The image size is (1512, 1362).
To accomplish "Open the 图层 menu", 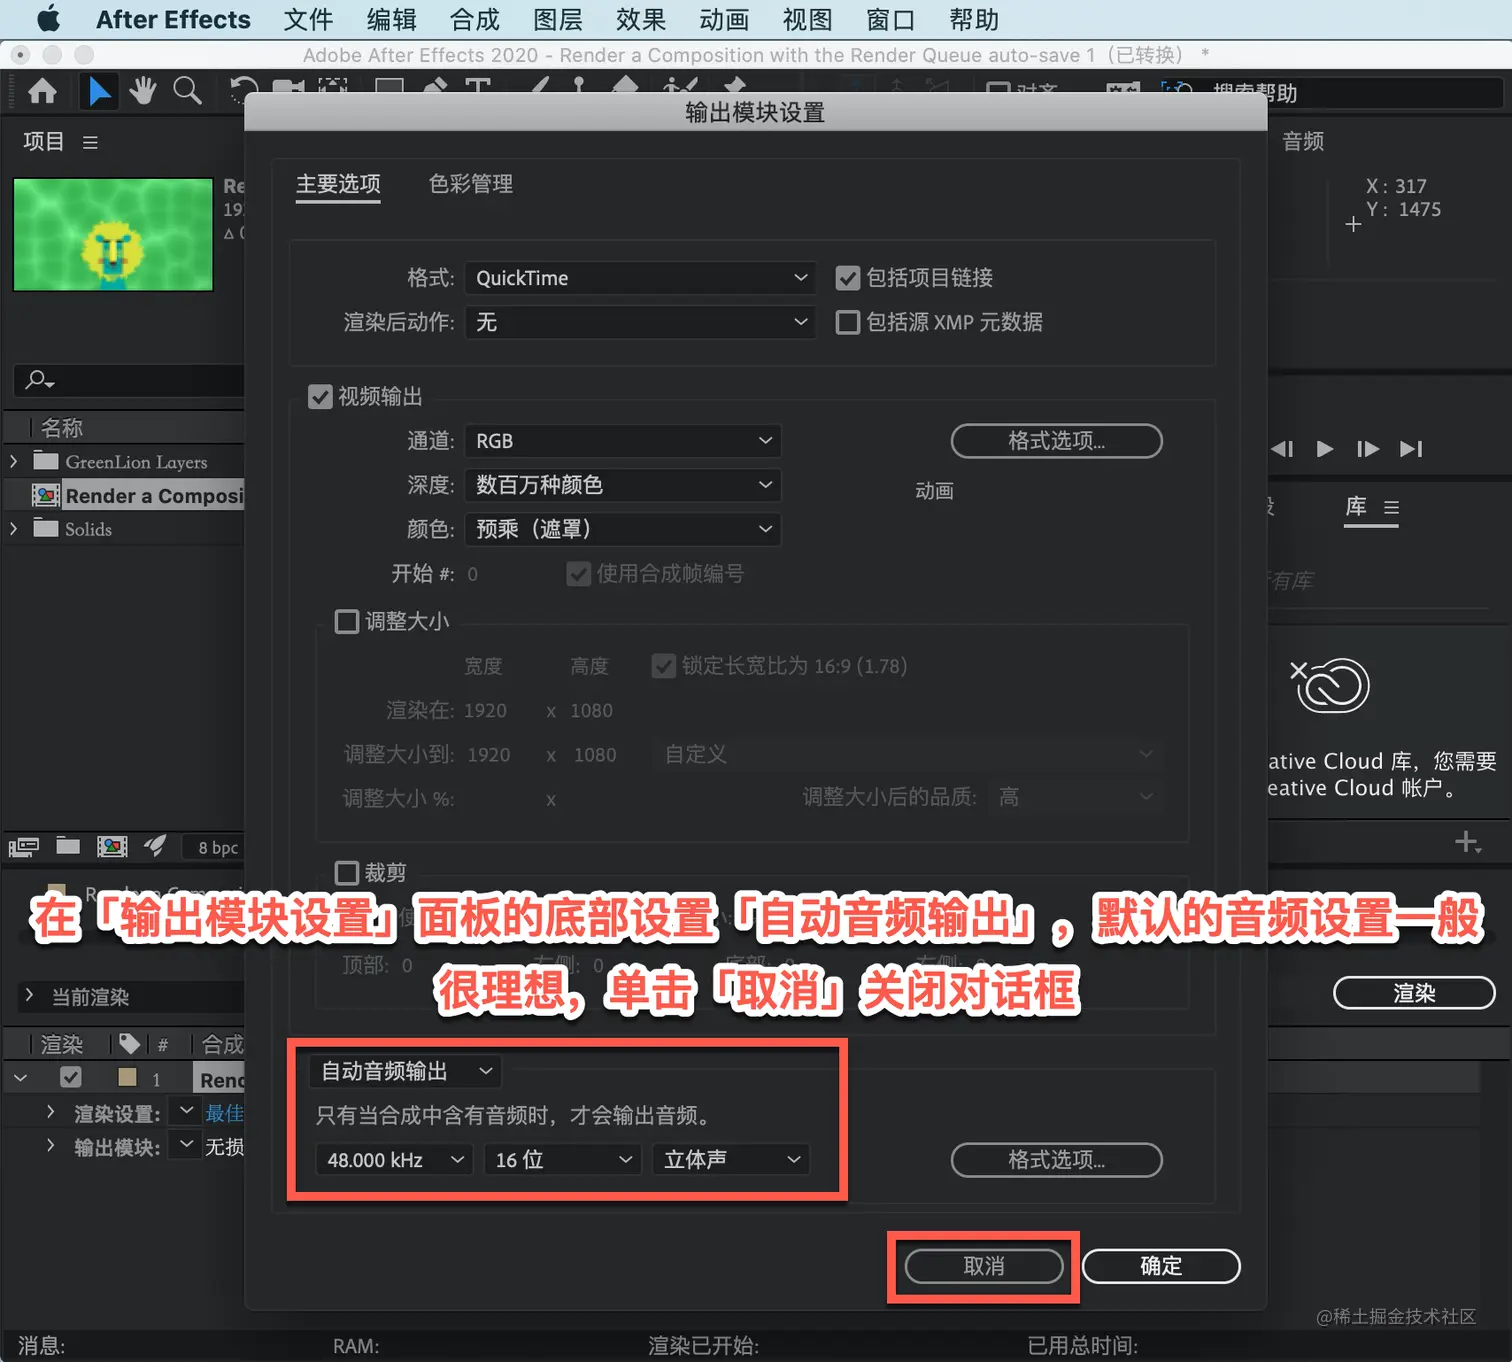I will 558,20.
